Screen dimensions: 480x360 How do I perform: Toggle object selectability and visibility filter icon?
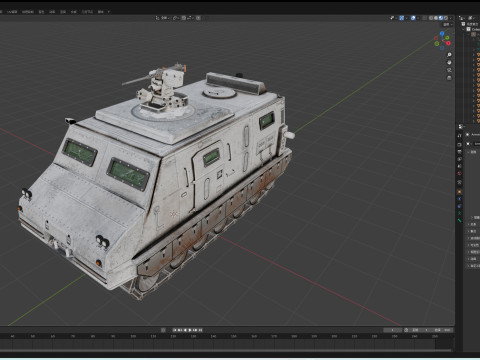pos(392,18)
